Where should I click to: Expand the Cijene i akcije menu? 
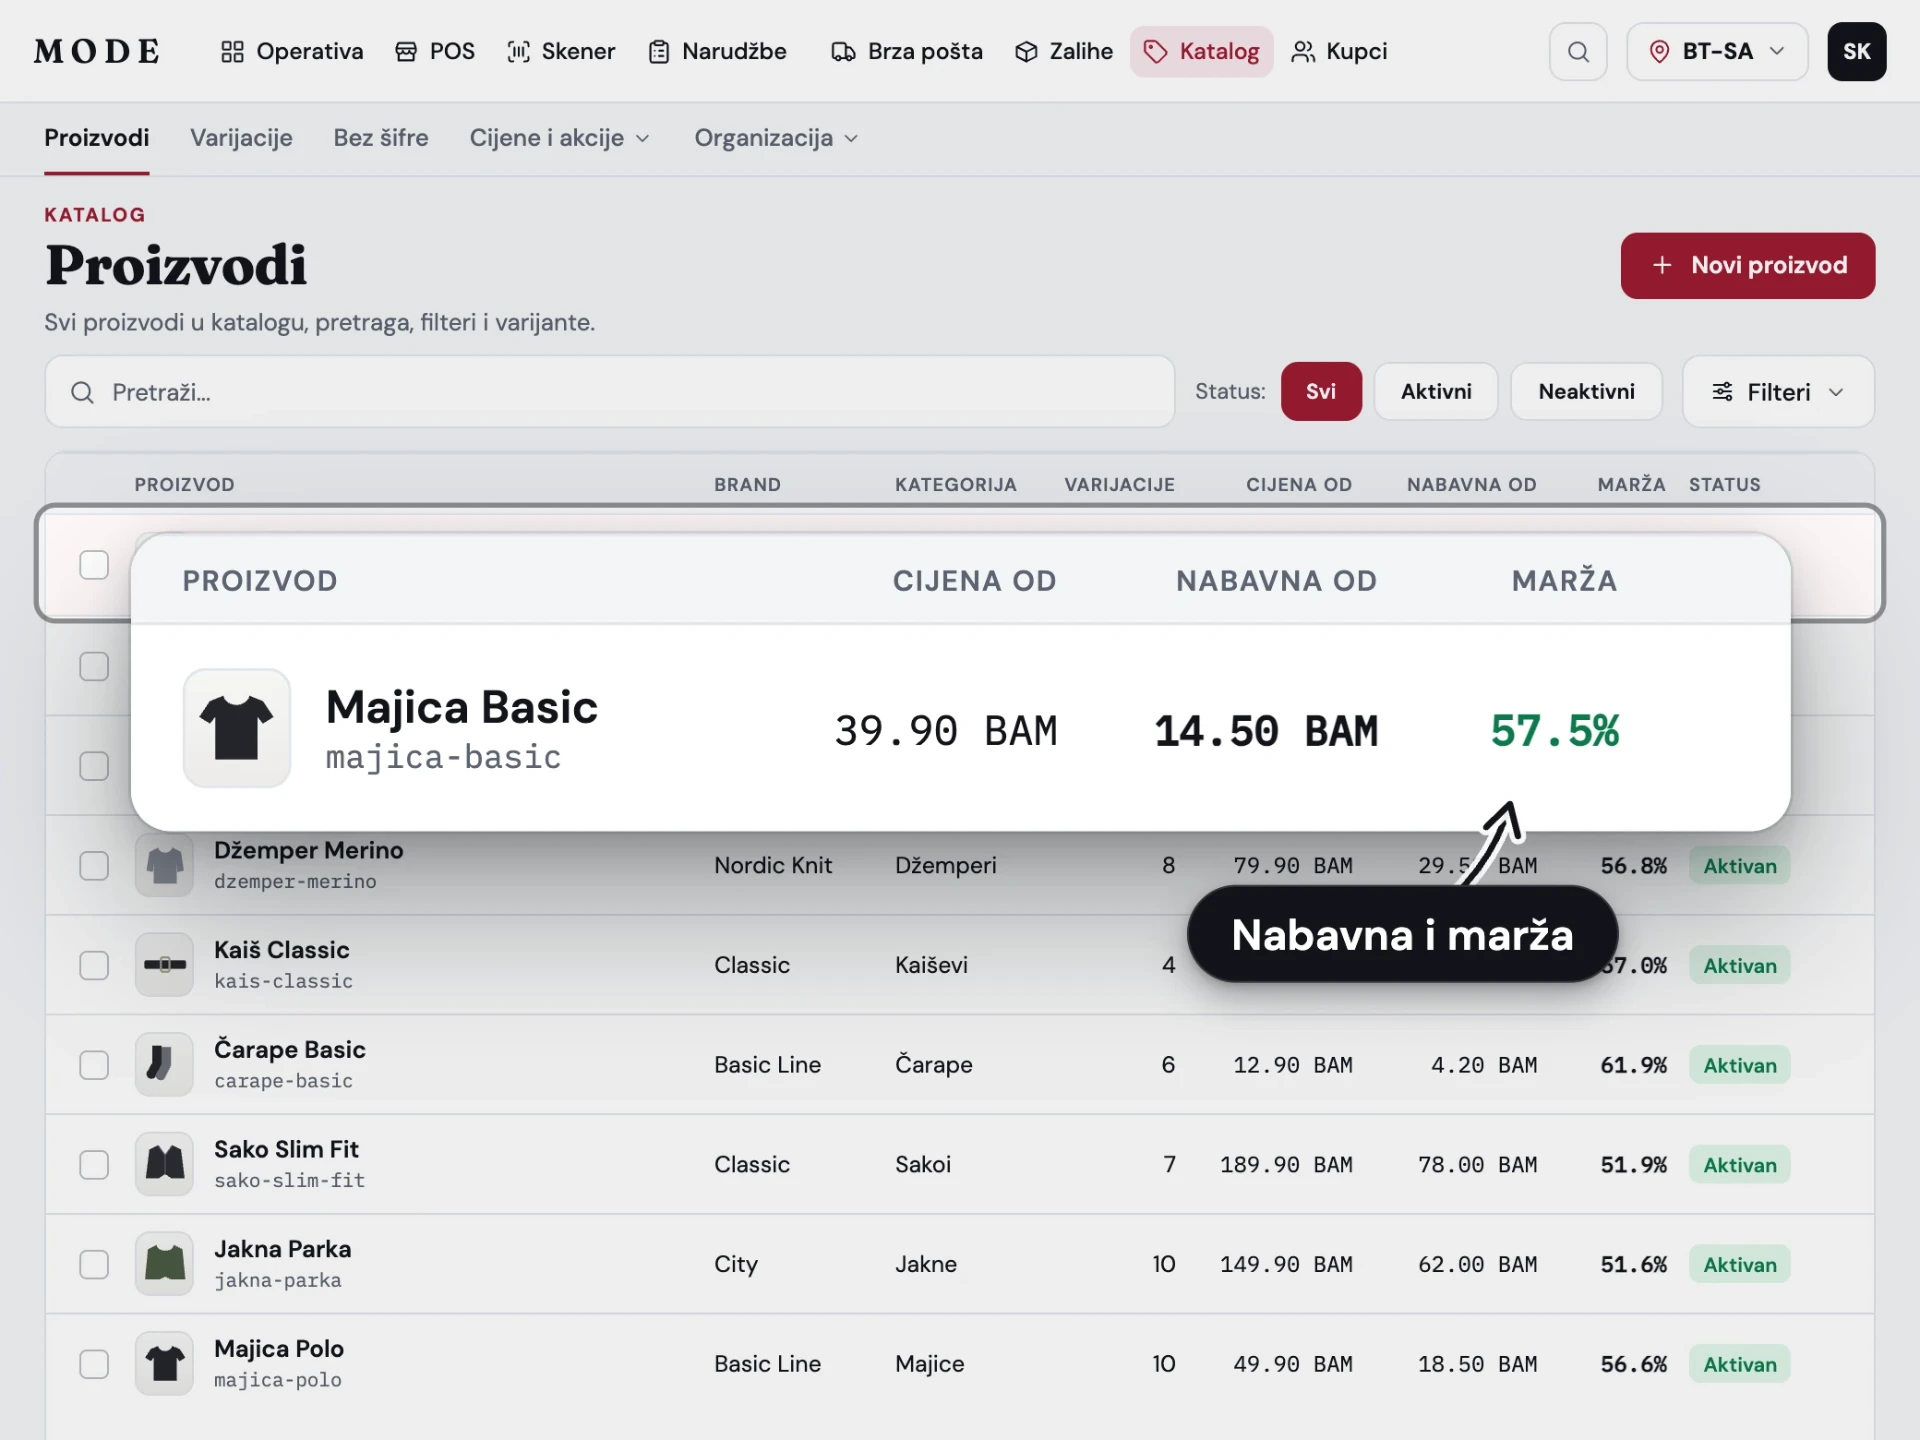tap(559, 138)
